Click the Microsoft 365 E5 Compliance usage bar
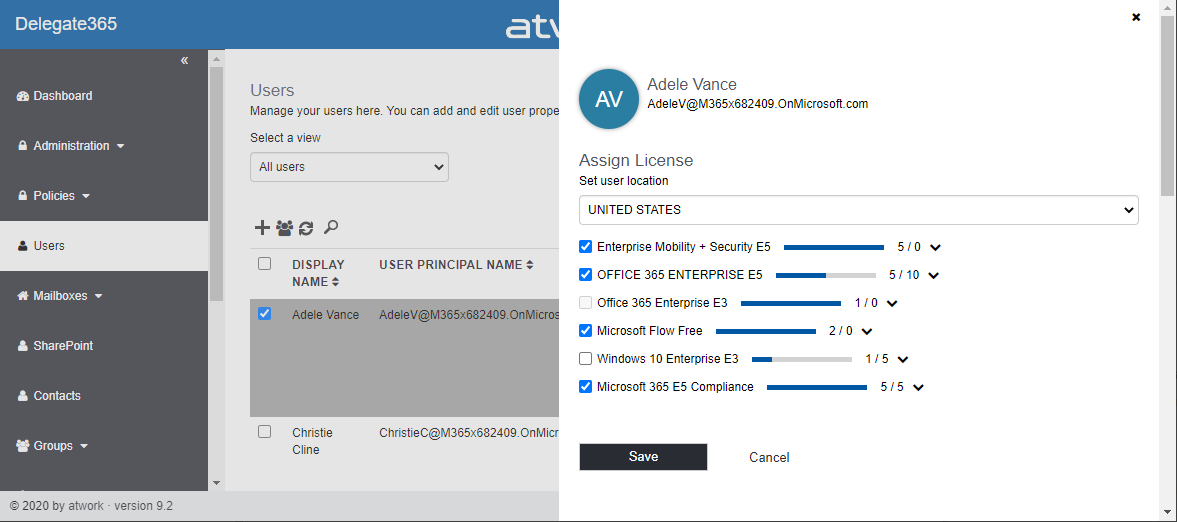Screen dimensions: 1177x522 click(x=816, y=387)
